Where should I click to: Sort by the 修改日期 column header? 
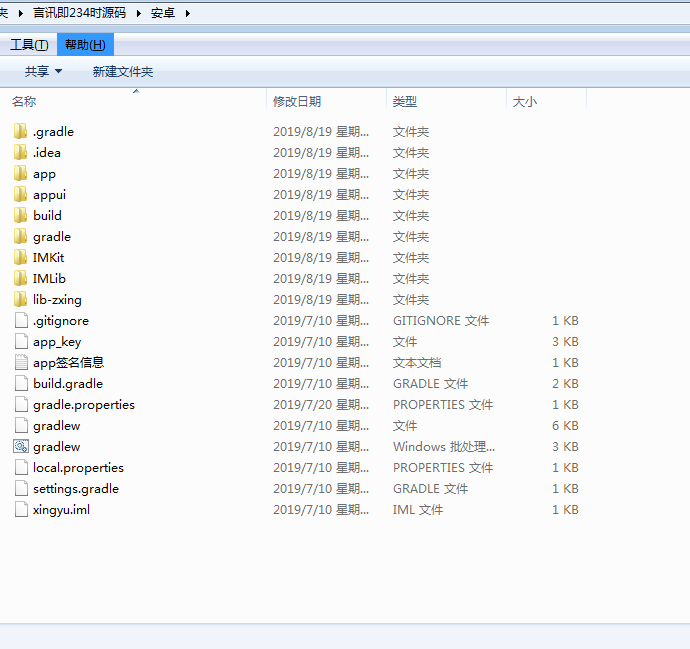pos(327,101)
